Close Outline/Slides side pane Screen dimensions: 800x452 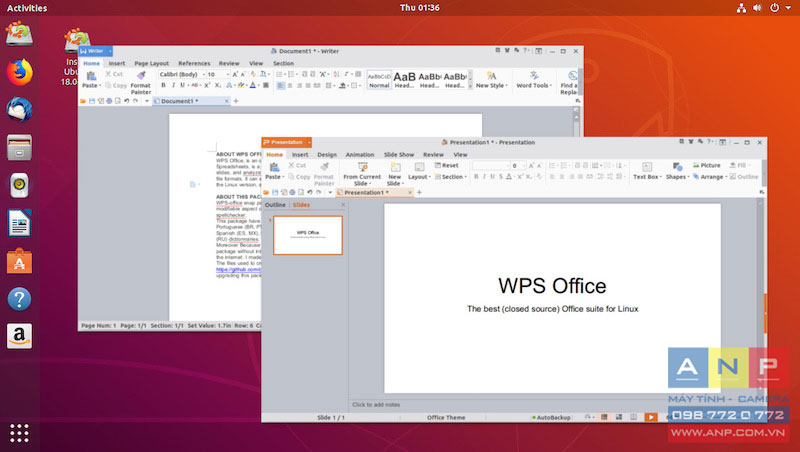[x=343, y=205]
